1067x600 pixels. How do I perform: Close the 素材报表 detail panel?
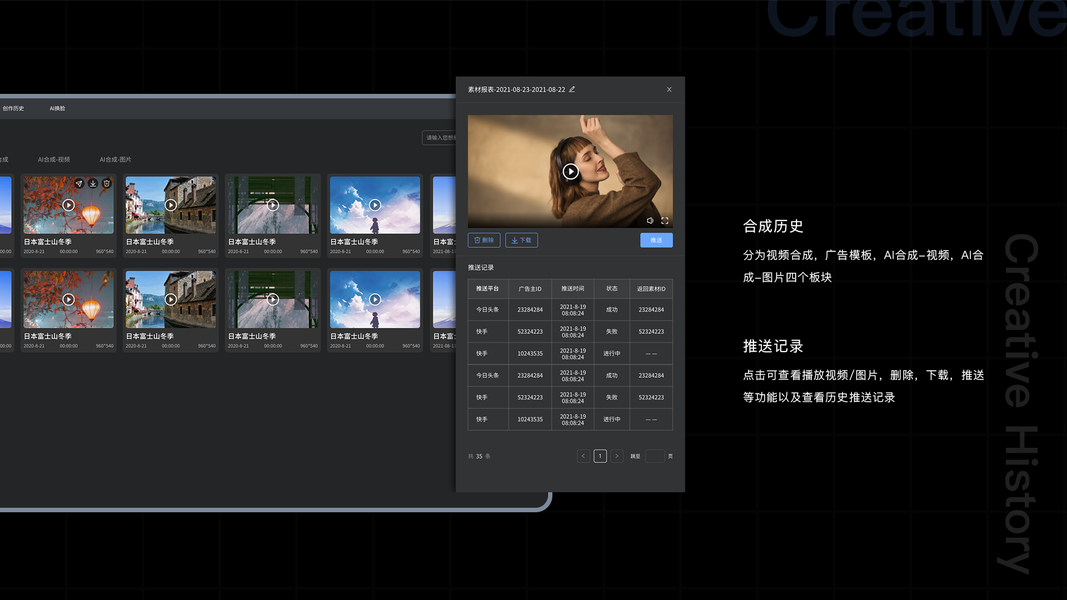tap(669, 90)
